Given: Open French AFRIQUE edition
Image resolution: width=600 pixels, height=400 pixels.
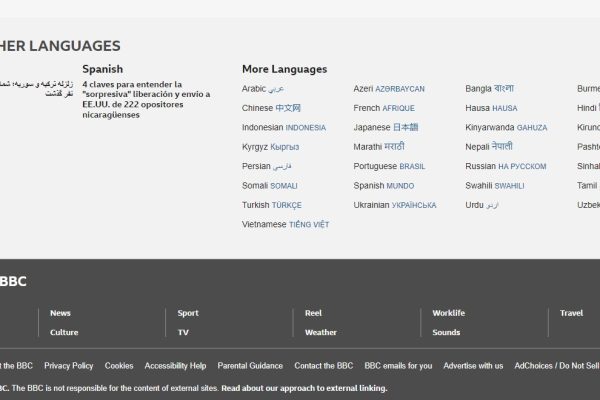Looking at the screenshot, I should (x=384, y=108).
